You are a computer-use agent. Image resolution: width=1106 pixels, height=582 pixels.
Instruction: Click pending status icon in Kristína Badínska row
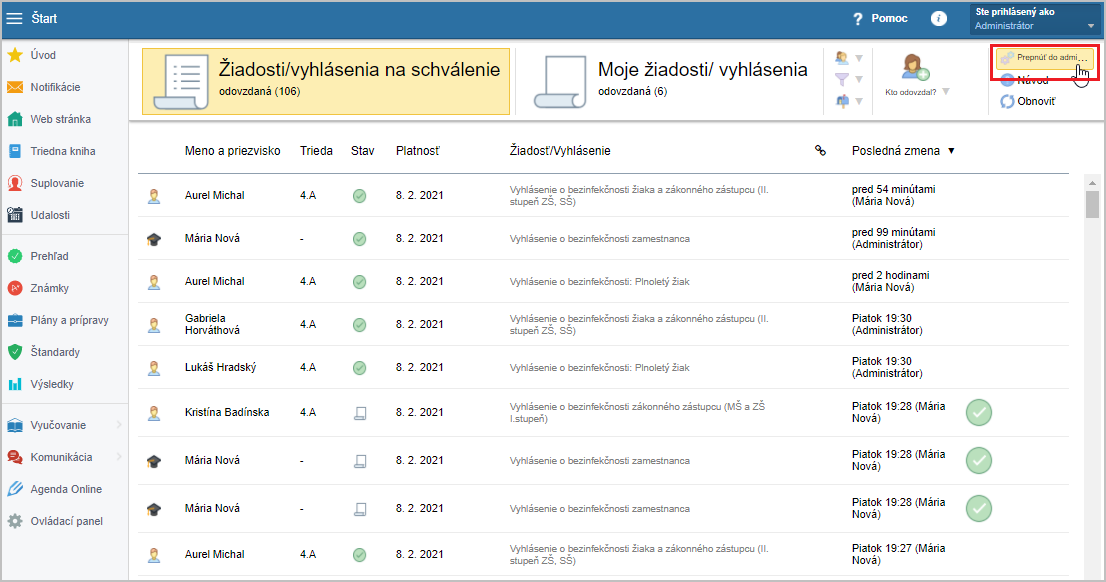pos(359,412)
